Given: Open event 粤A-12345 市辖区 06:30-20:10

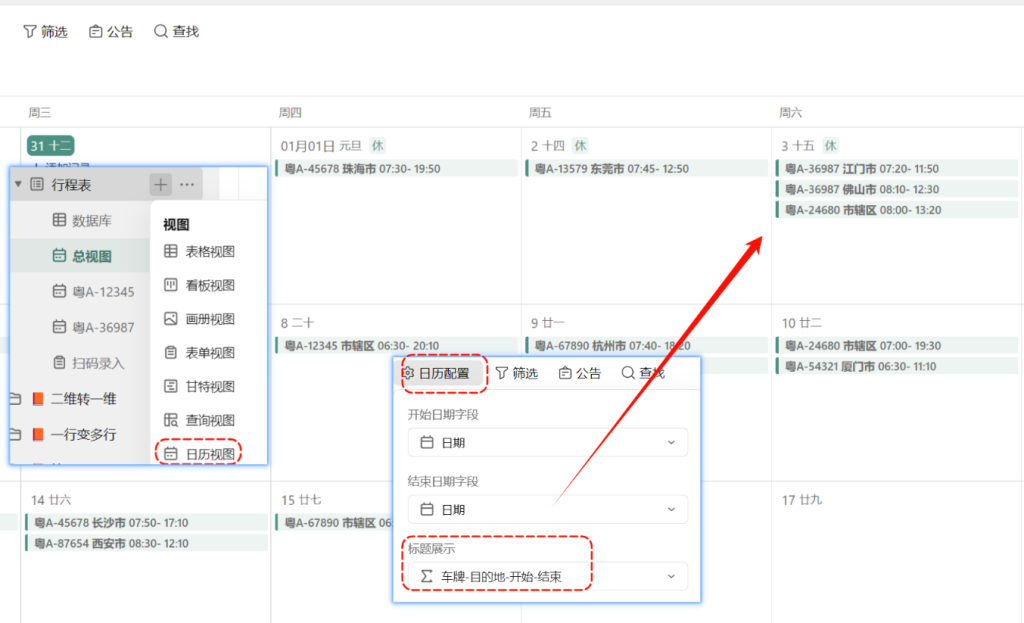Looking at the screenshot, I should pos(397,345).
